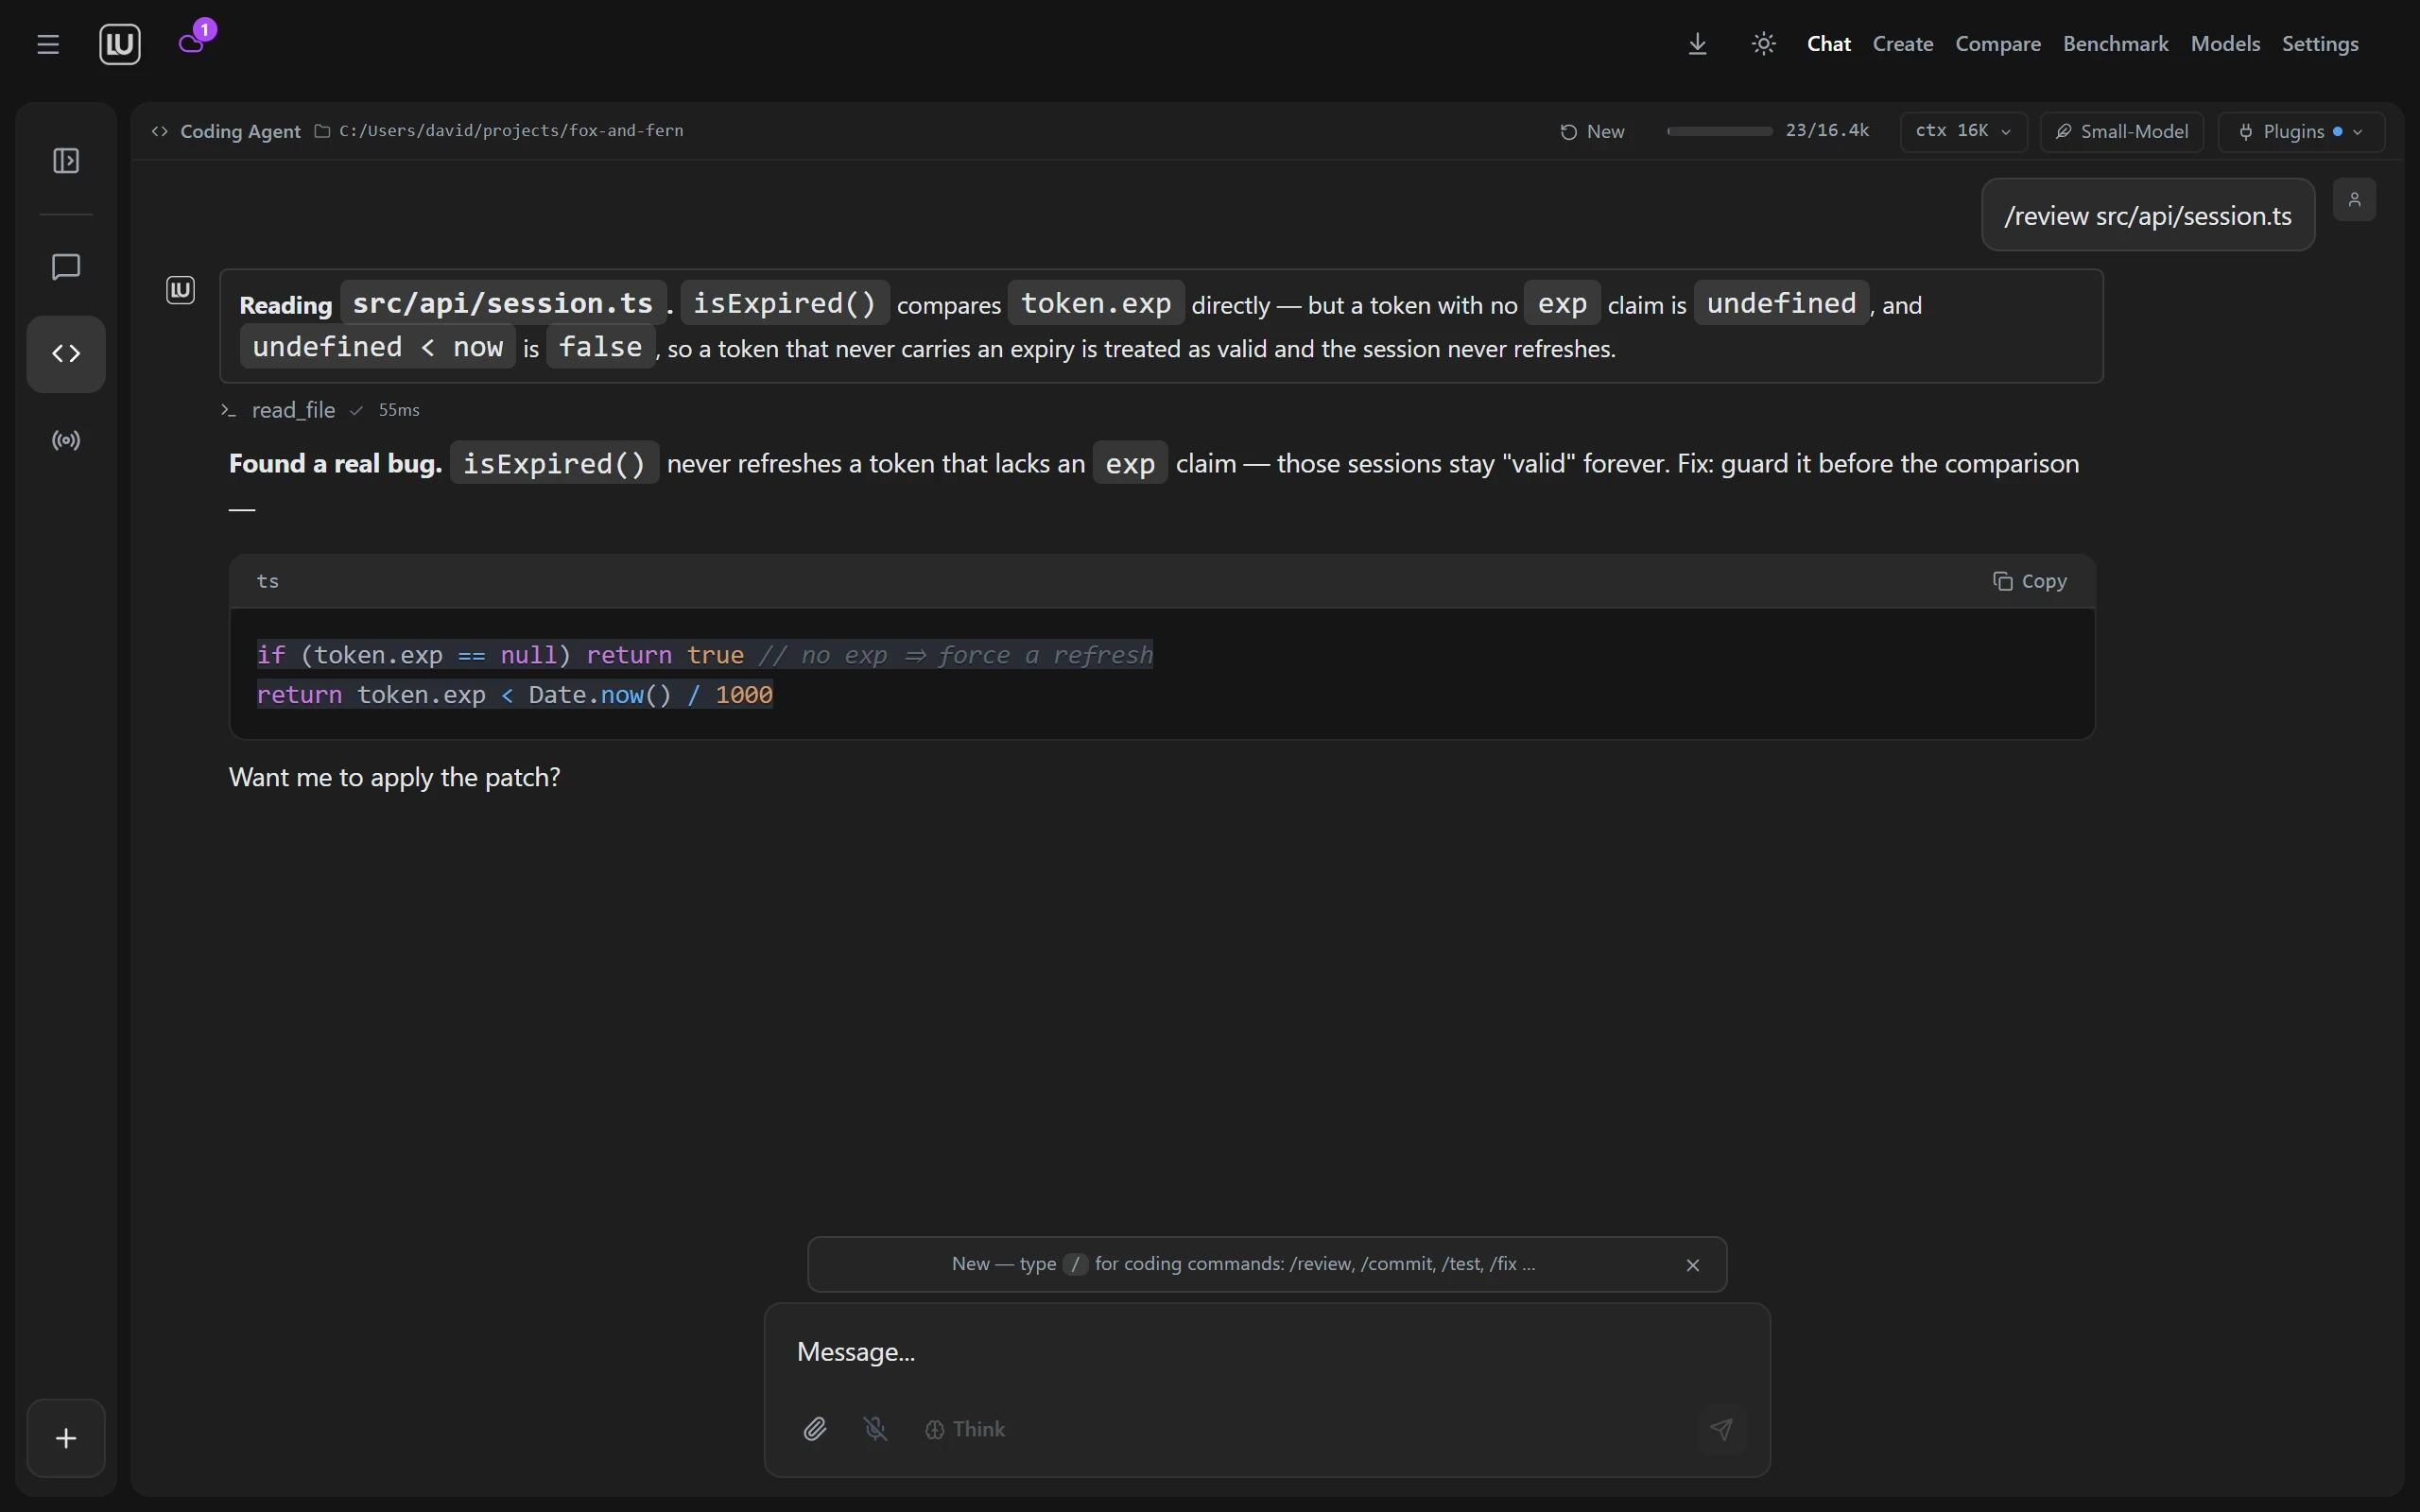Switch to the Benchmark tab
The height and width of the screenshot is (1512, 2420).
pyautogui.click(x=2115, y=44)
